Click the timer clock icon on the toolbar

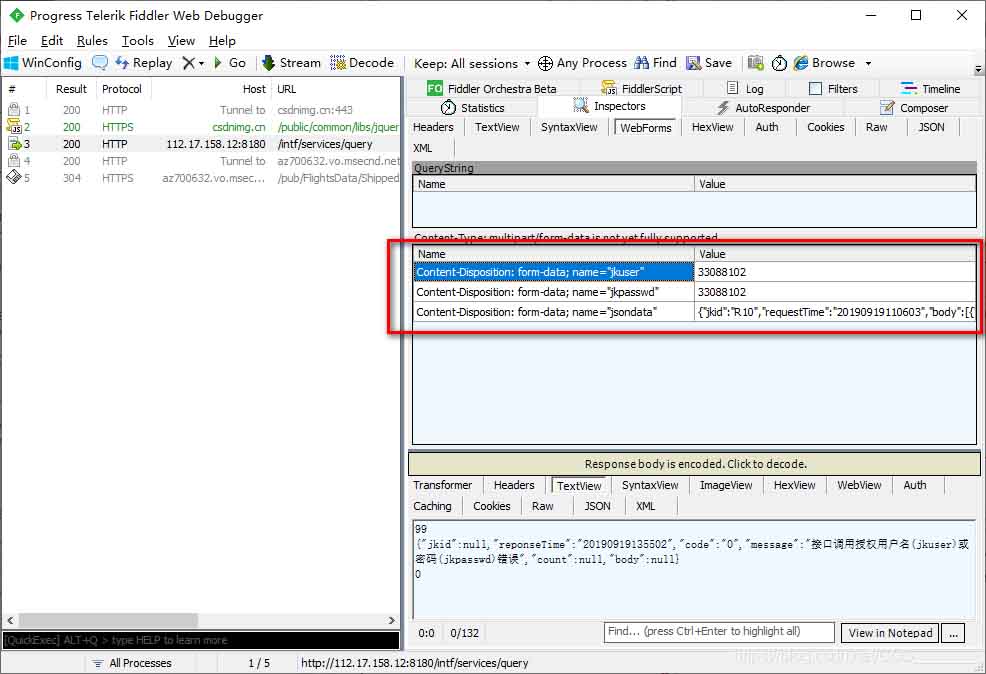click(780, 62)
